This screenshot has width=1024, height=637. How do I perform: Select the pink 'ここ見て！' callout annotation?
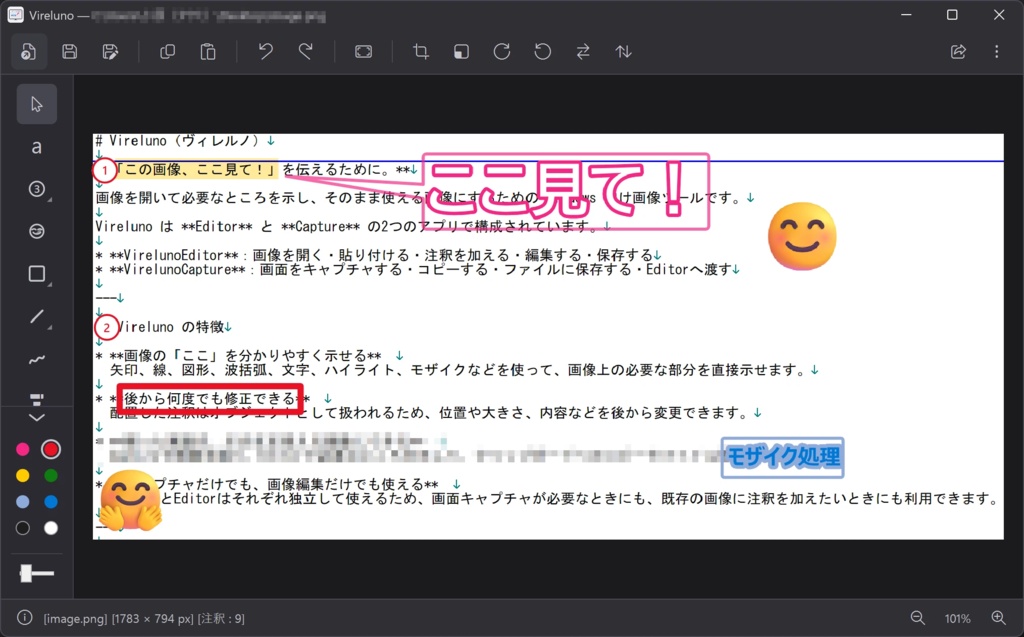(566, 191)
